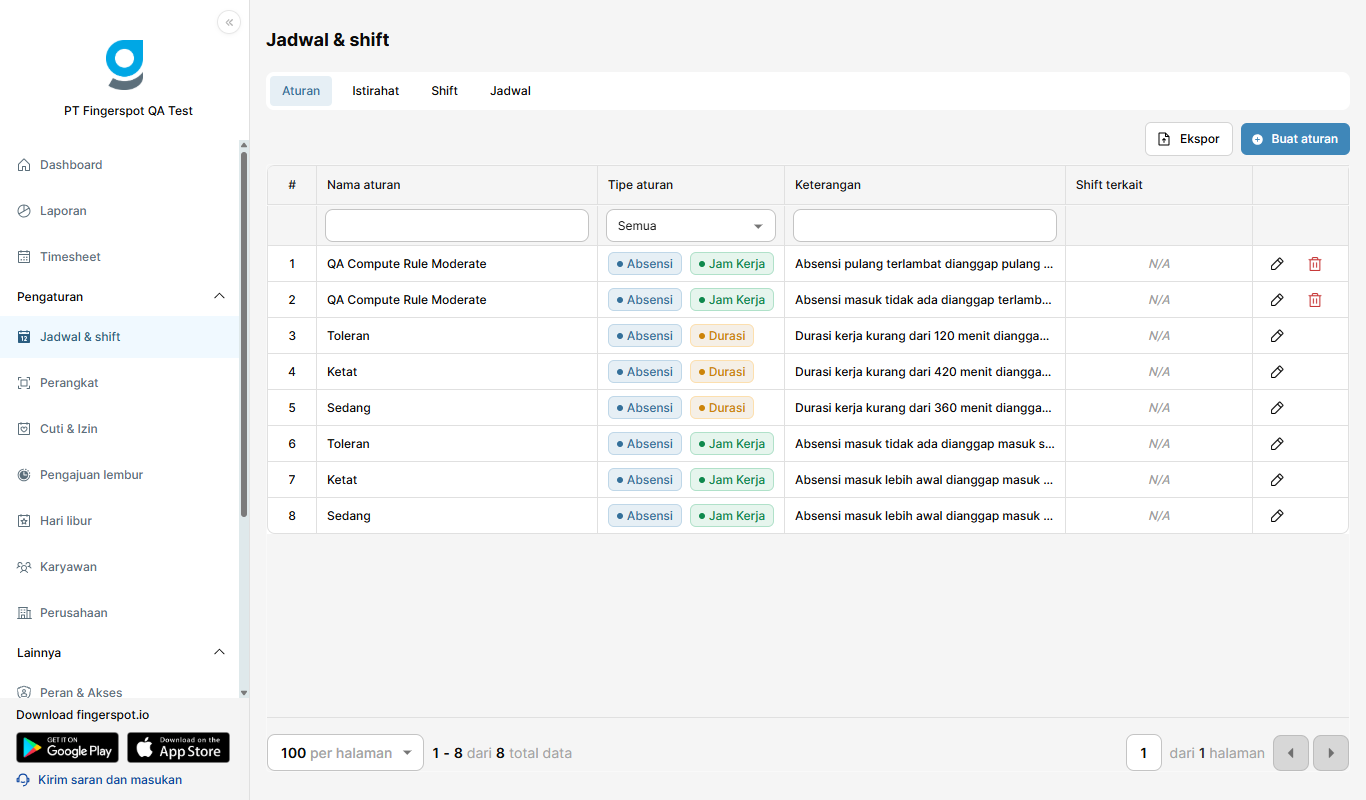Open Perusahaan in the sidebar
Screen dimensions: 1366x800
(x=119, y=613)
